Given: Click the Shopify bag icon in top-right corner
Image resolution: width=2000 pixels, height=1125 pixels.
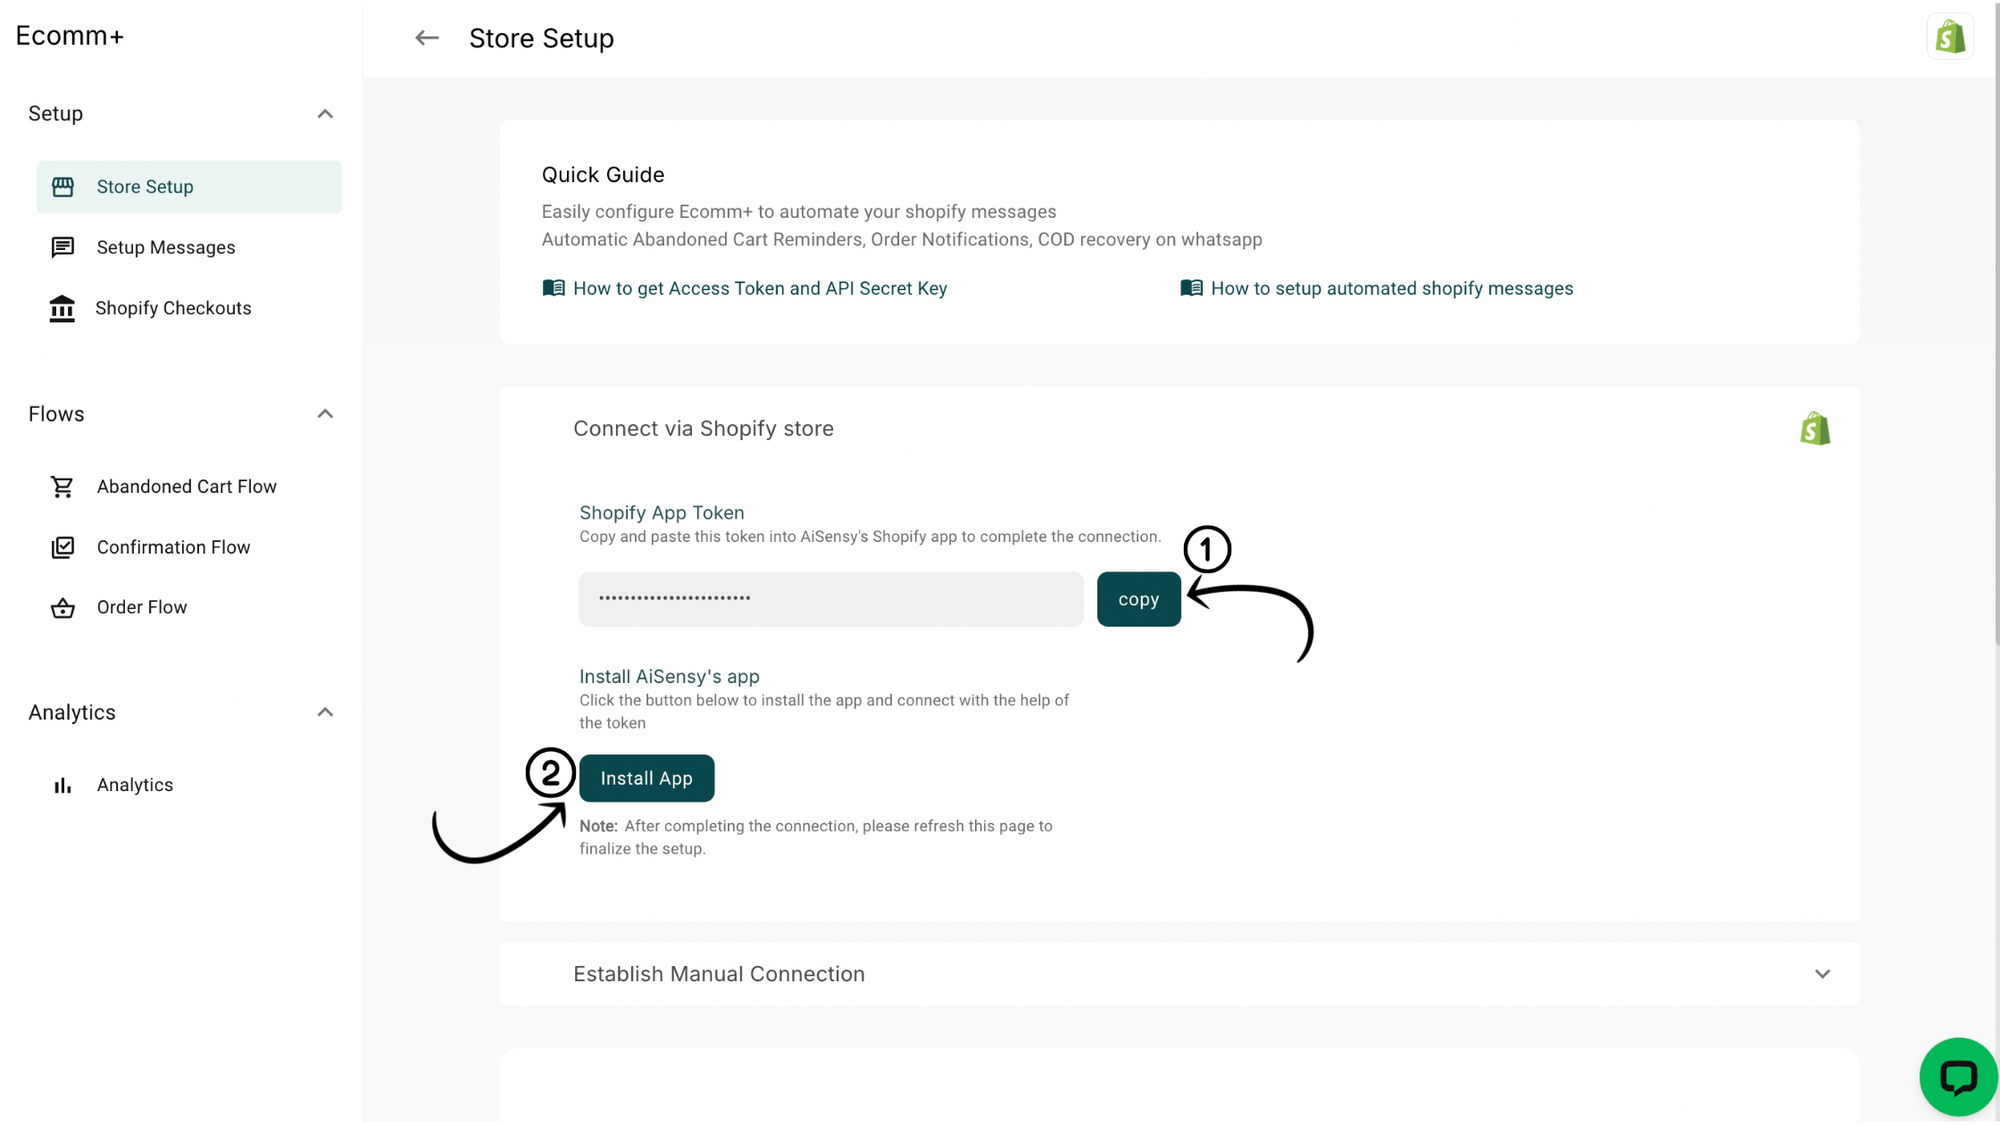Looking at the screenshot, I should tap(1950, 37).
